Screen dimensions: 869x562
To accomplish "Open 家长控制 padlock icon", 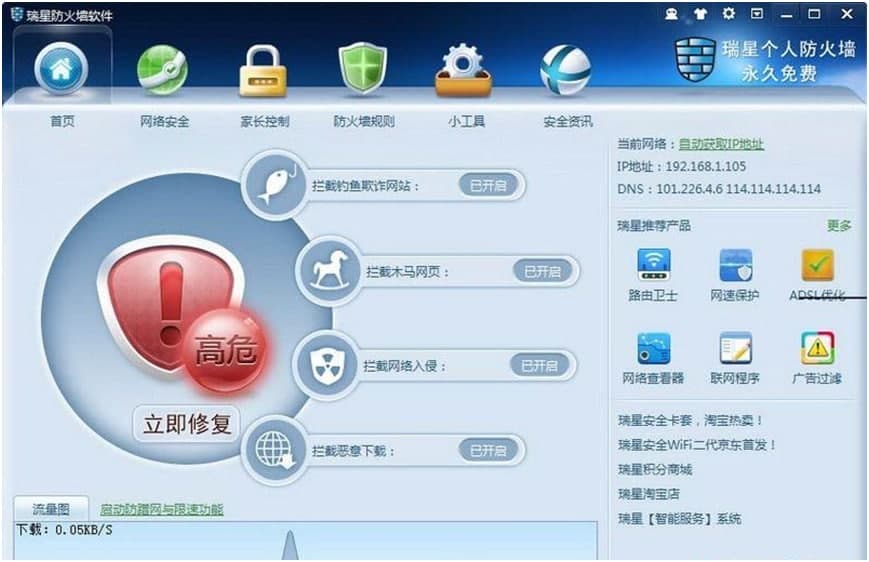I will 263,71.
